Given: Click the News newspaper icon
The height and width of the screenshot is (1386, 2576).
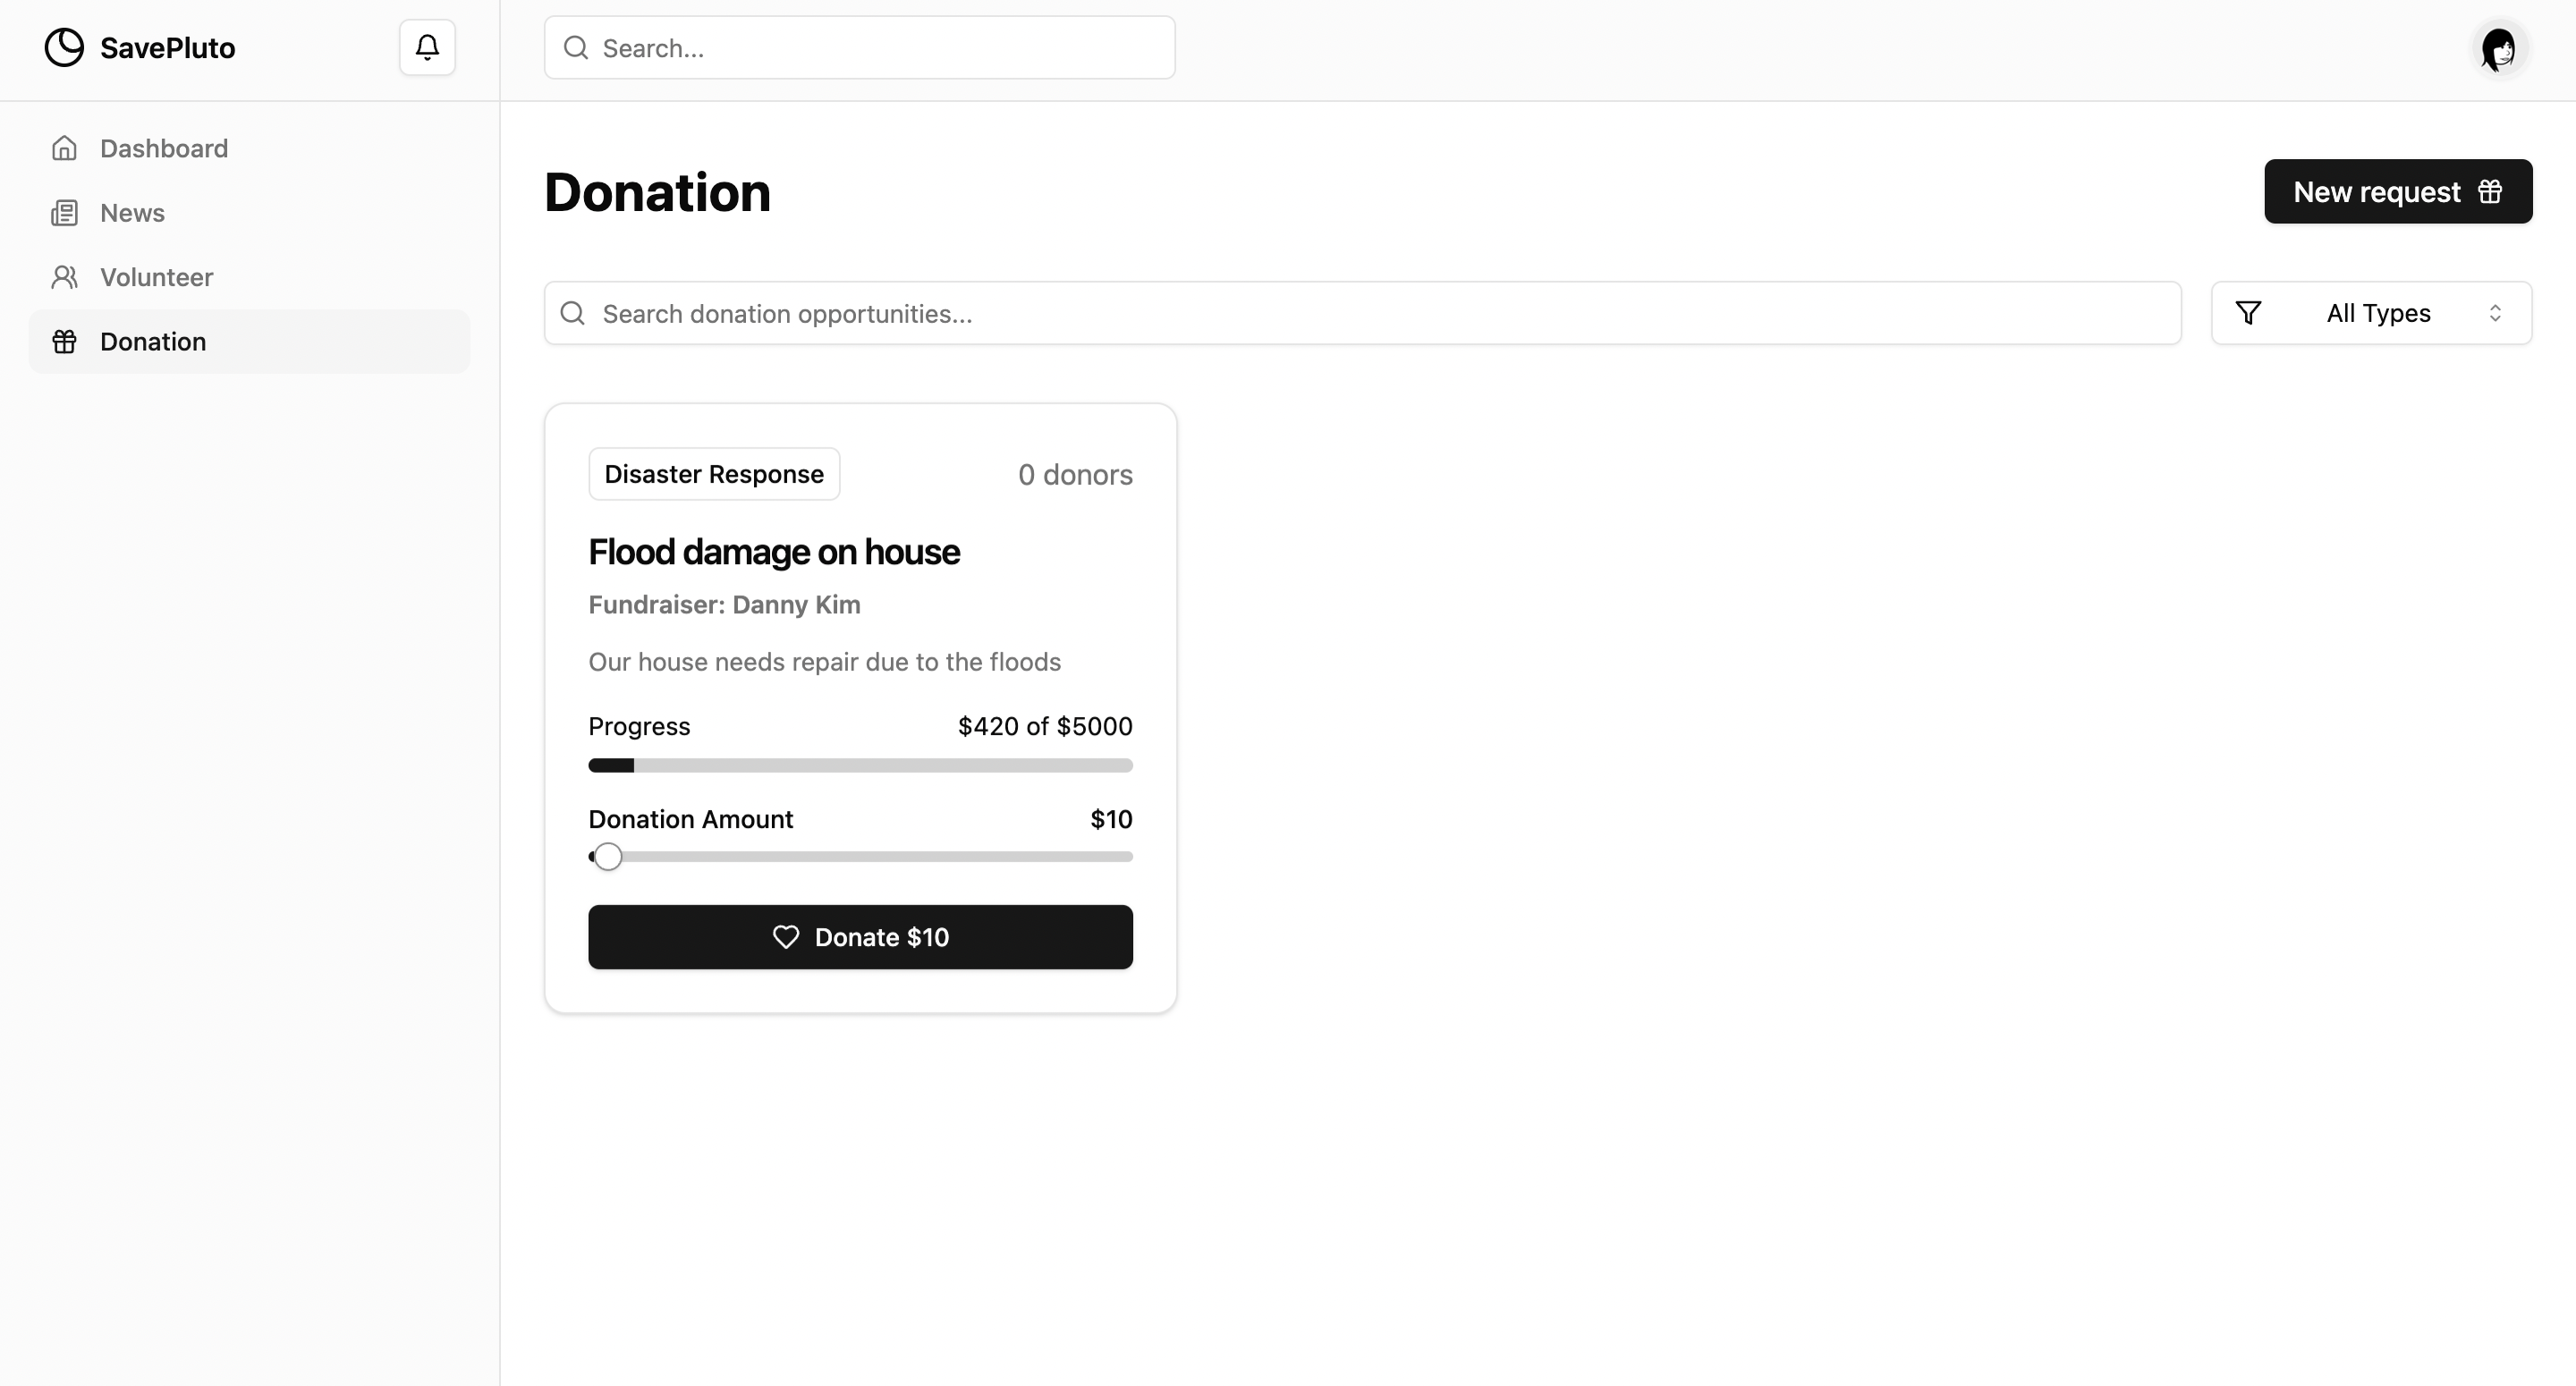Looking at the screenshot, I should [64, 213].
